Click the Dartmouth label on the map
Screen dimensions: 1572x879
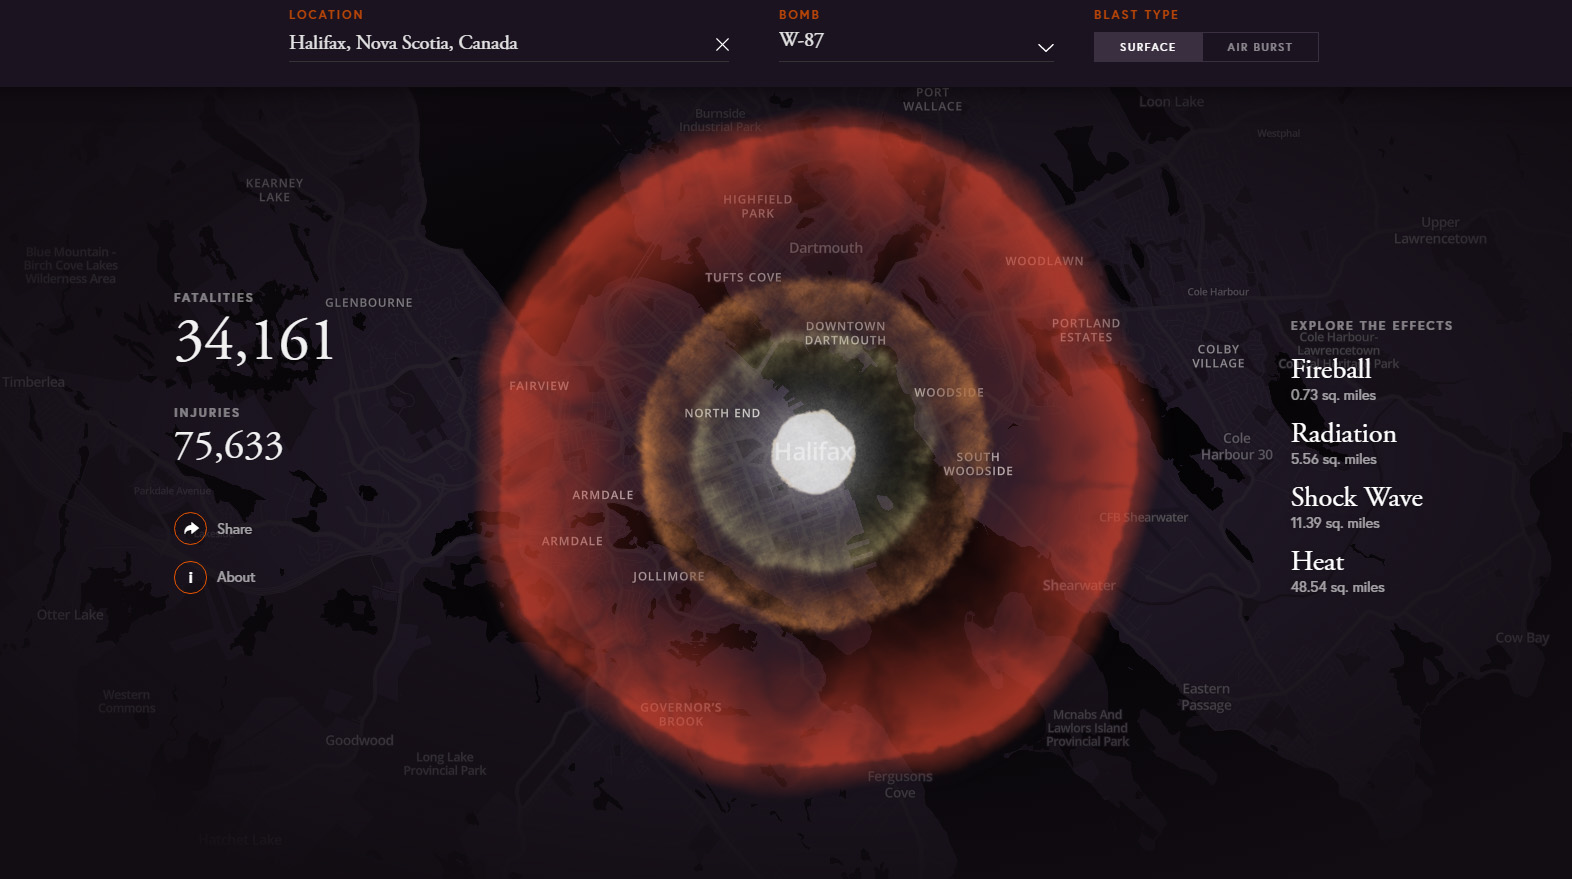click(x=825, y=248)
